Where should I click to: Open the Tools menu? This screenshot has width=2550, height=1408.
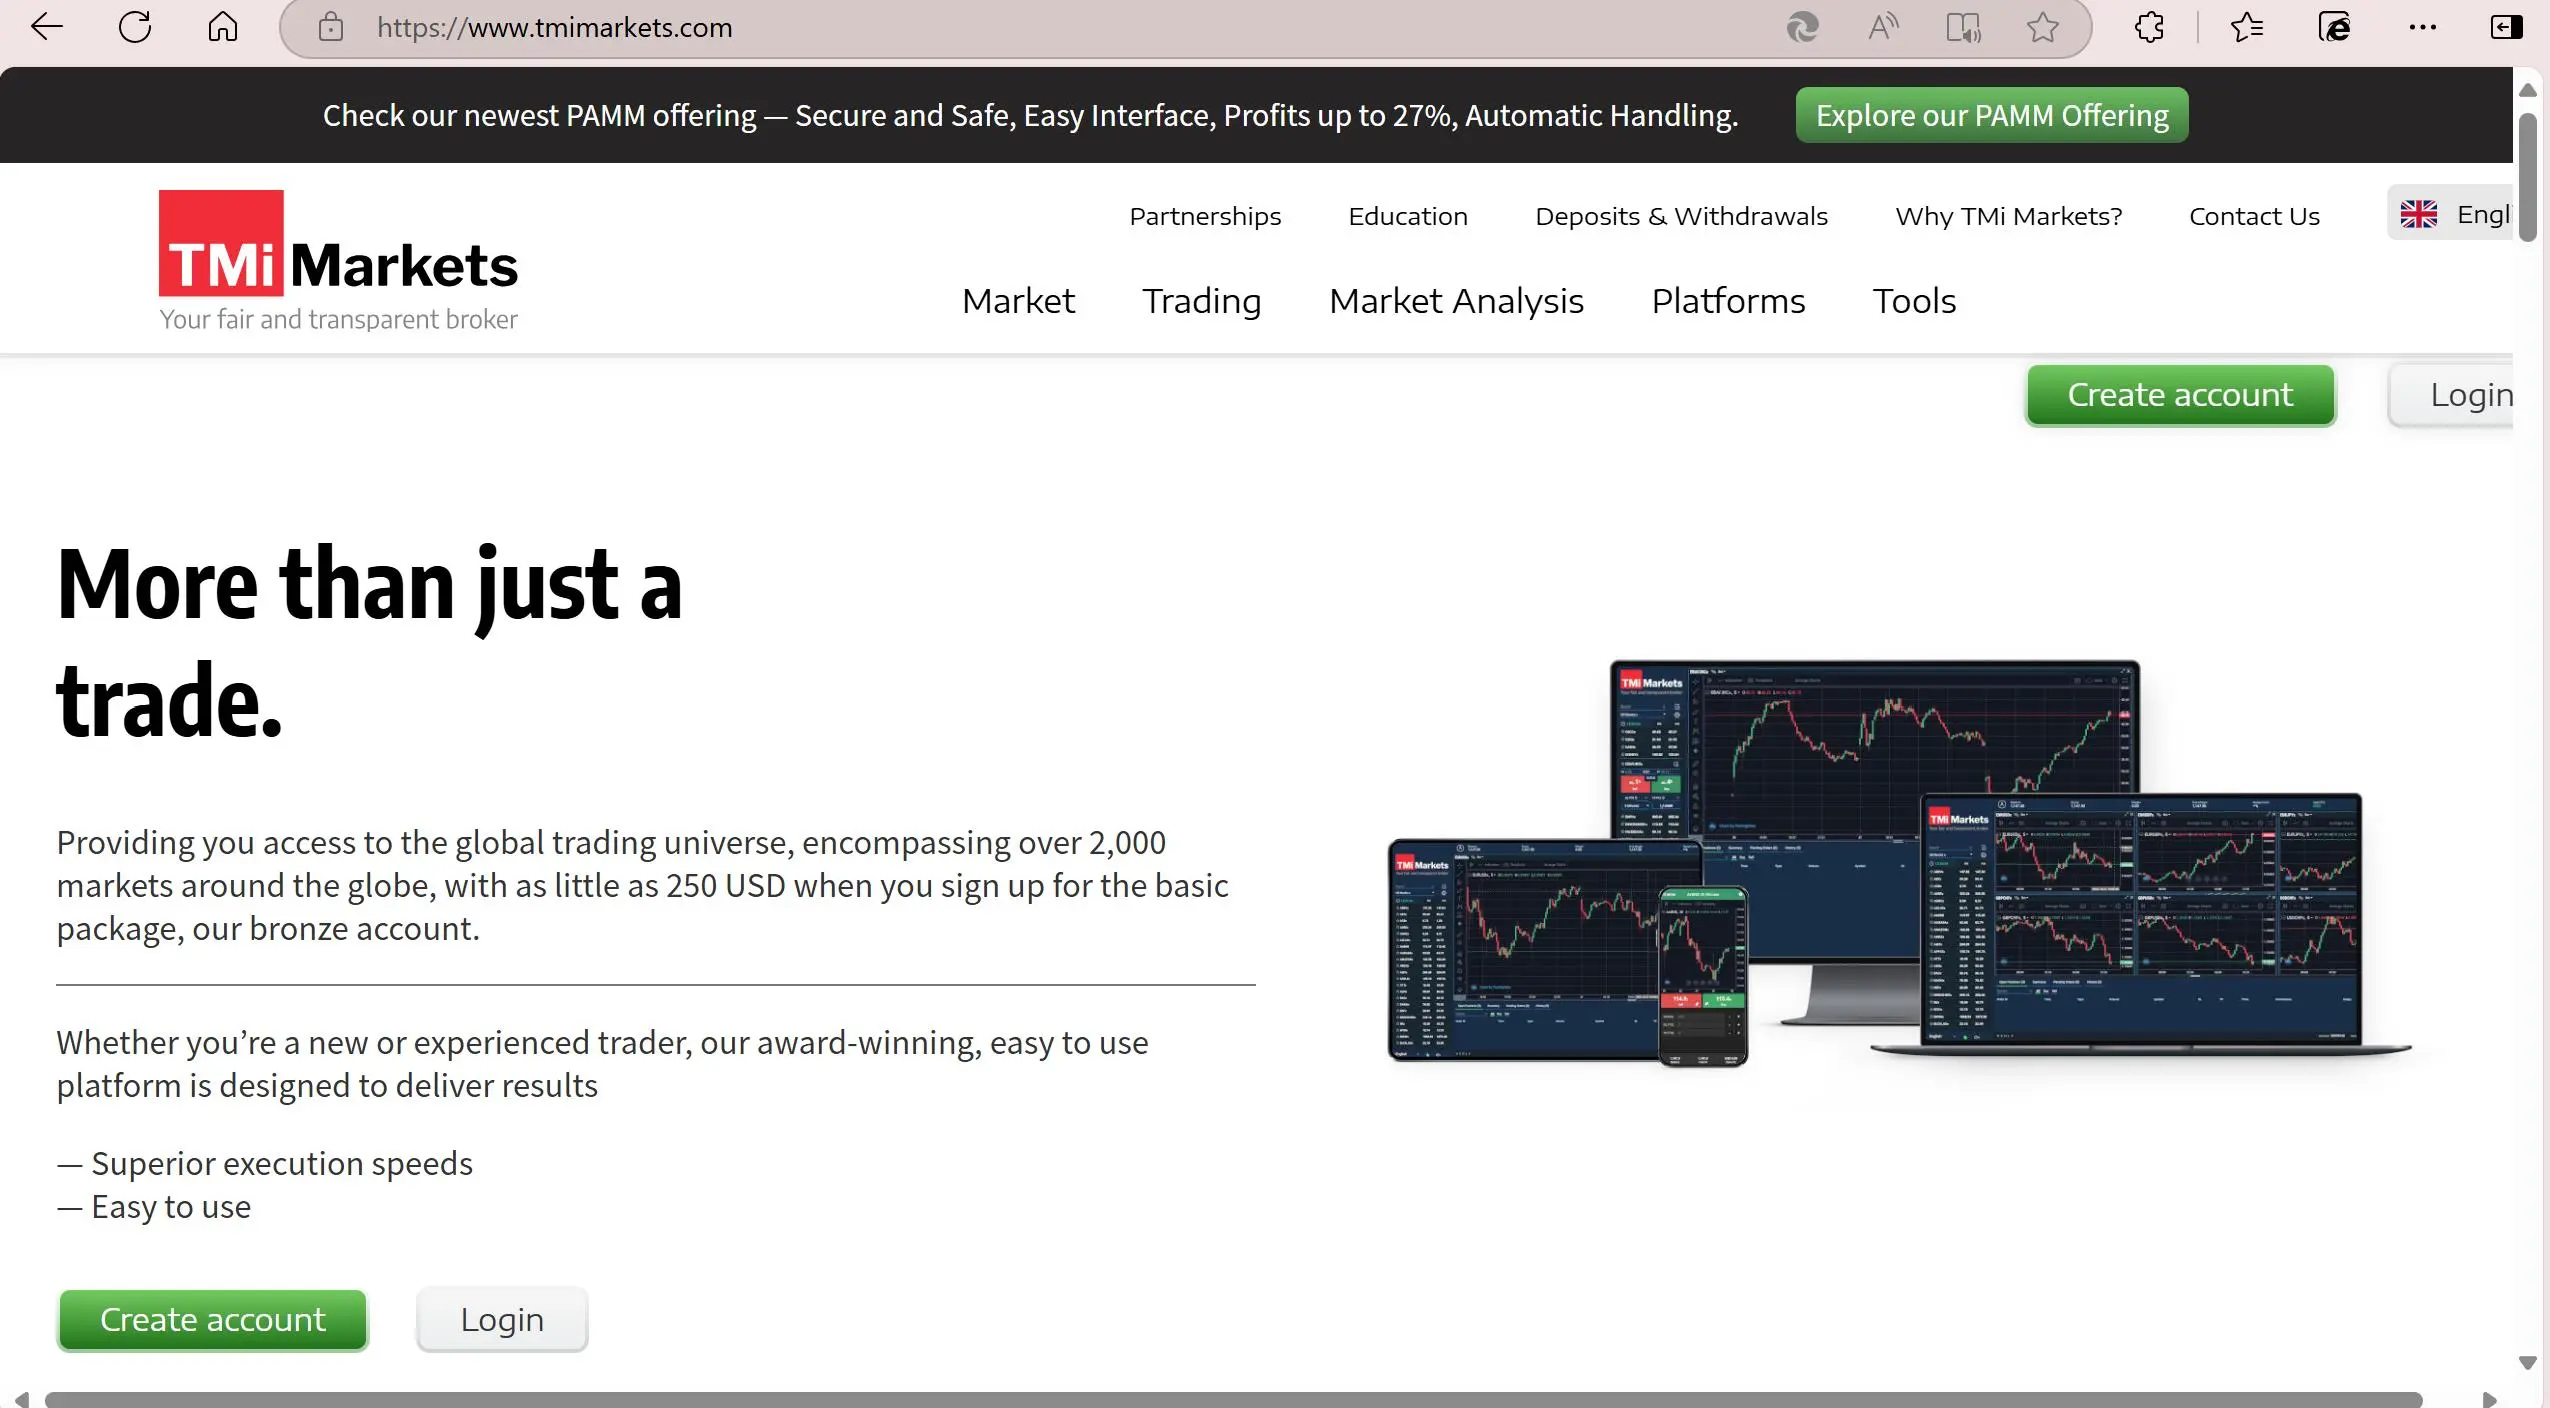(x=1914, y=301)
